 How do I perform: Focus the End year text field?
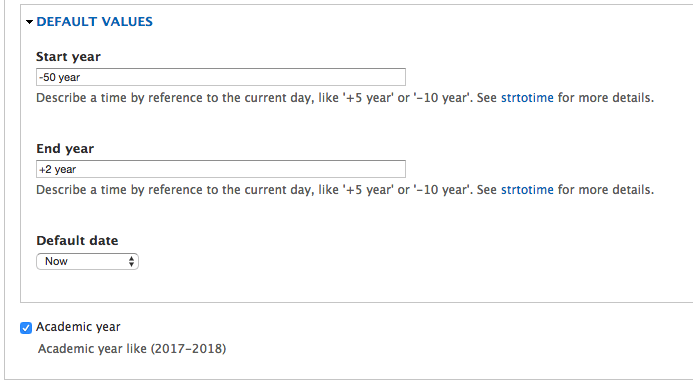221,169
